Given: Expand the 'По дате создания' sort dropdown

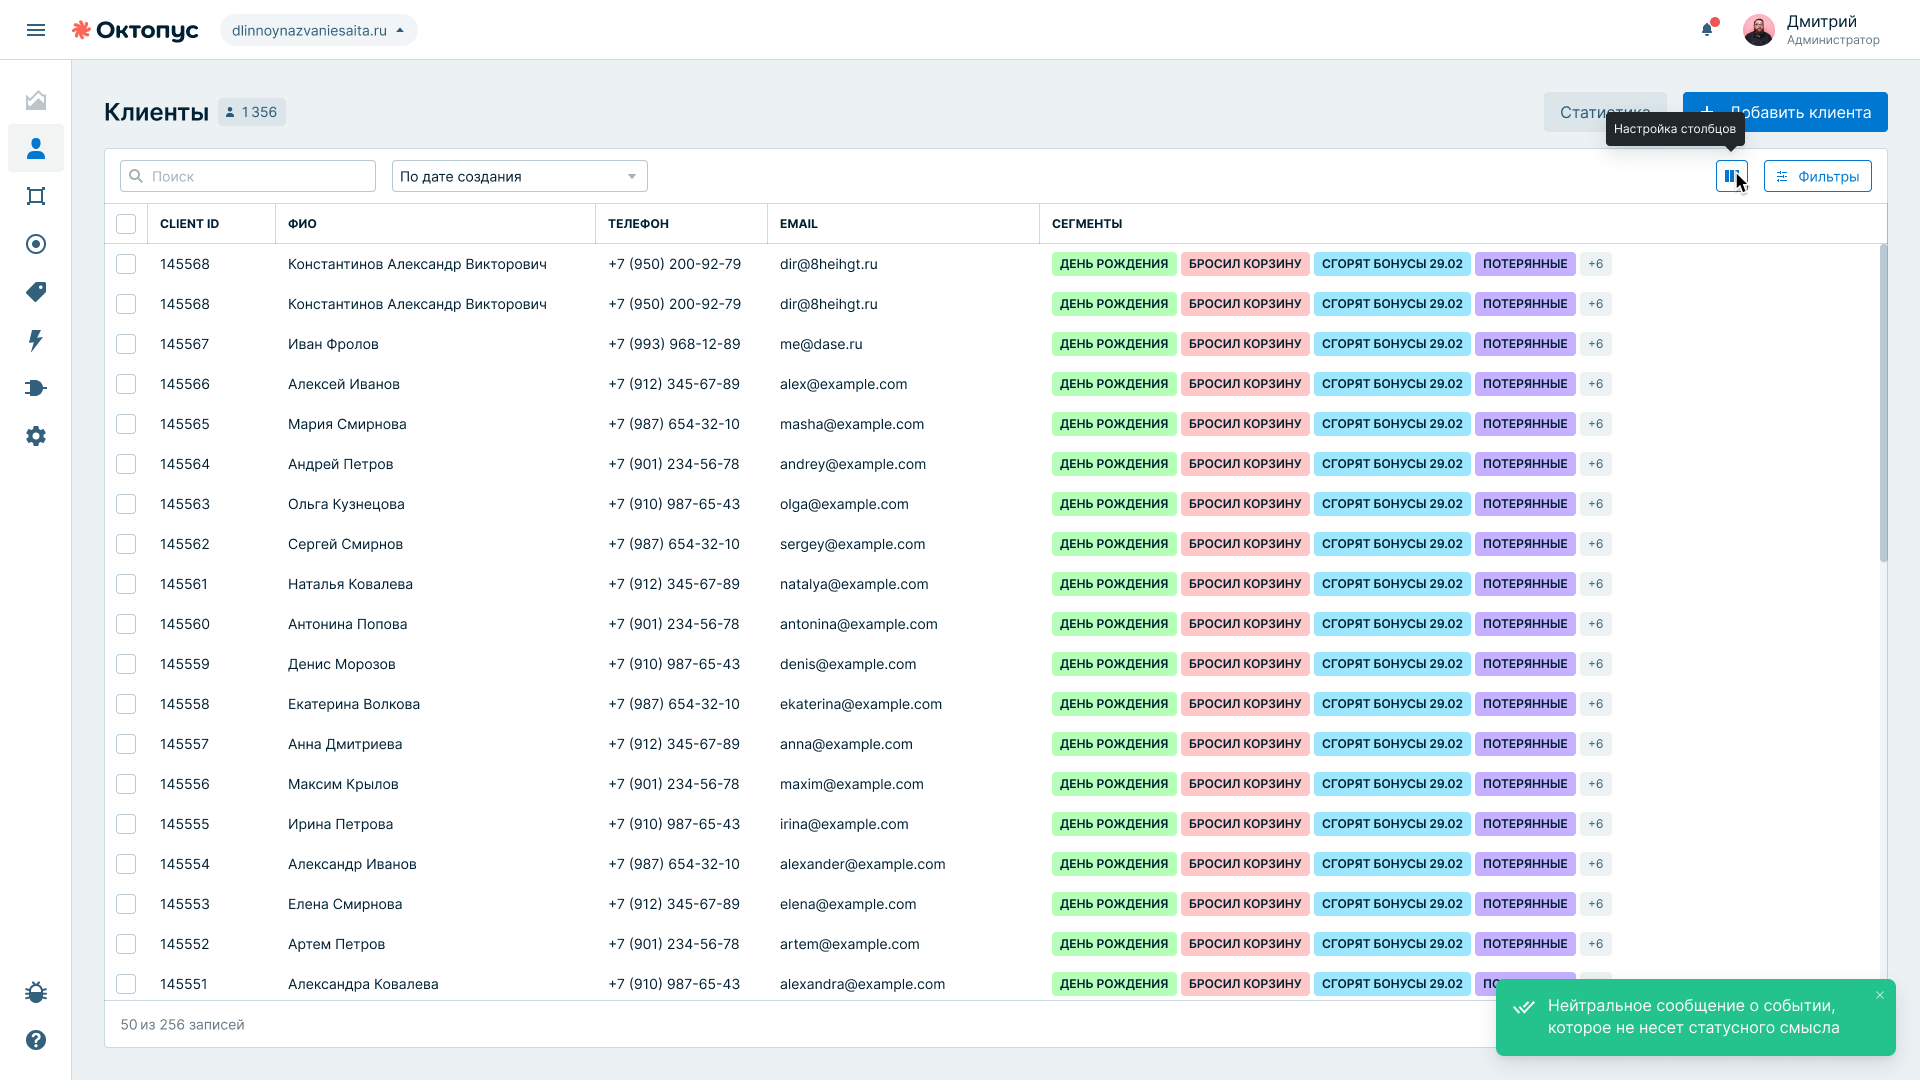Looking at the screenshot, I should click(520, 176).
